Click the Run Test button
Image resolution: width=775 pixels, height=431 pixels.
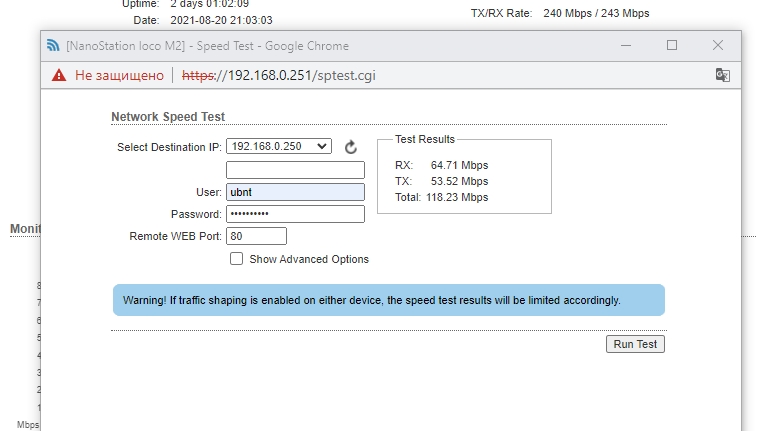(635, 344)
